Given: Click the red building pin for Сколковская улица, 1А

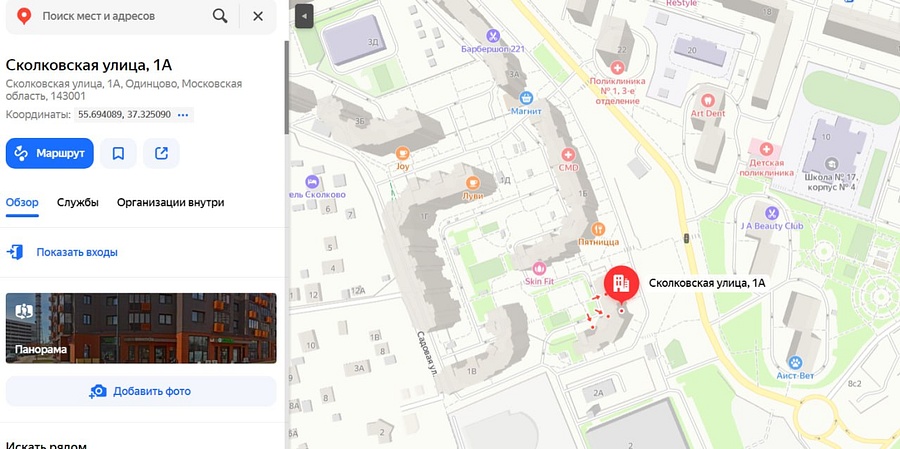Looking at the screenshot, I should [x=621, y=284].
